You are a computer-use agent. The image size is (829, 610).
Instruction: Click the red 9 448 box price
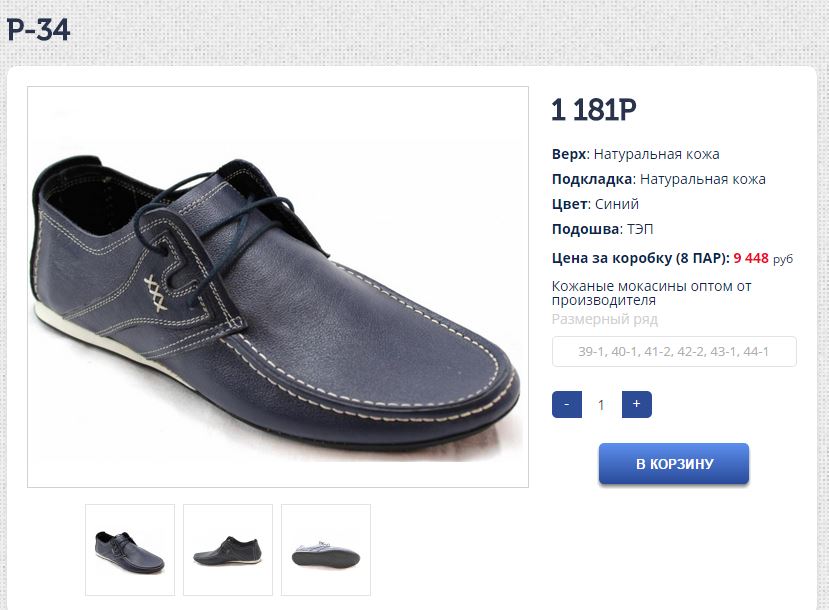[x=751, y=258]
